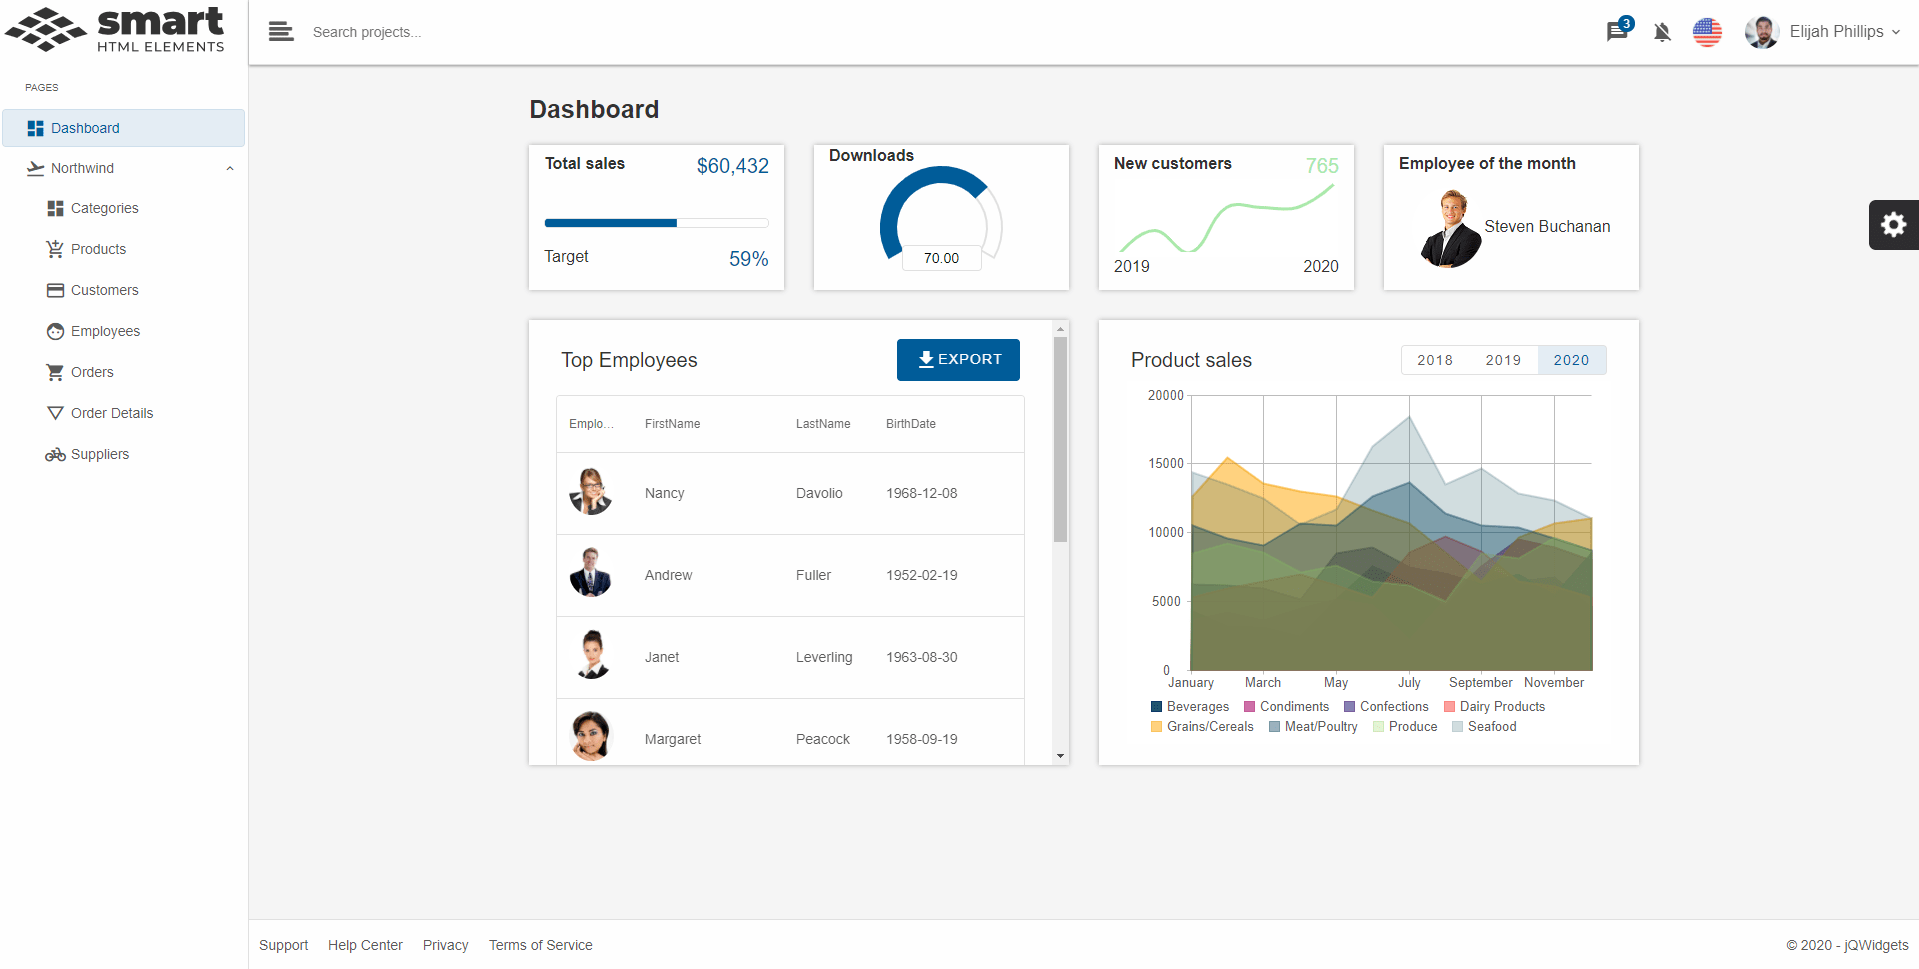
Task: Click the Downloads gauge value 70.00
Action: pos(941,258)
